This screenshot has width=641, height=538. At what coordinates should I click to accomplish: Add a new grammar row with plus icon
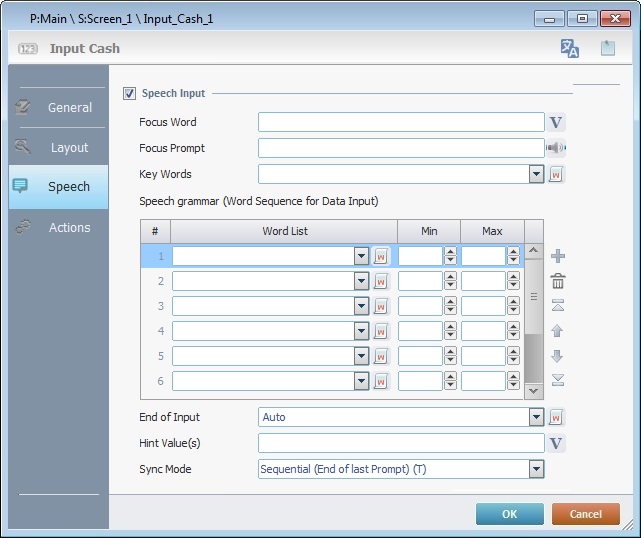(x=558, y=256)
